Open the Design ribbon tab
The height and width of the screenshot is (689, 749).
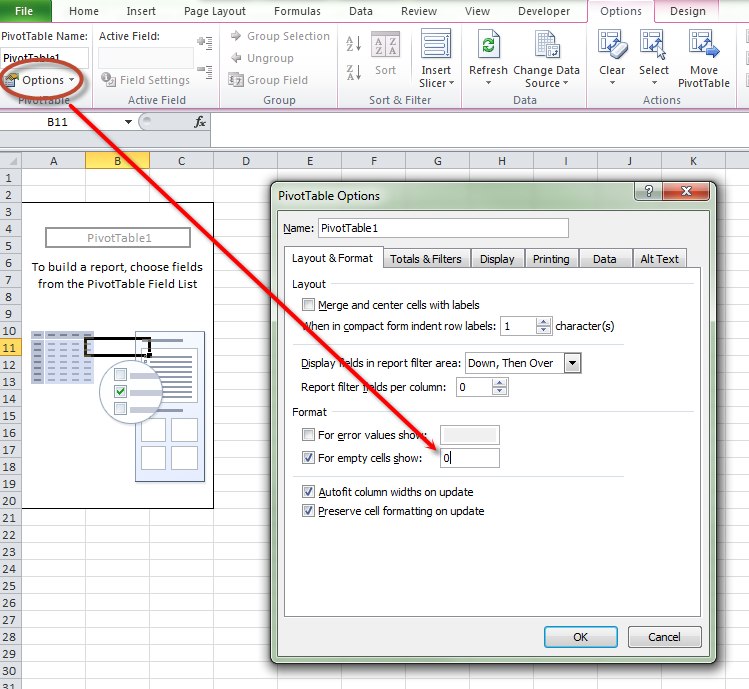[x=688, y=11]
